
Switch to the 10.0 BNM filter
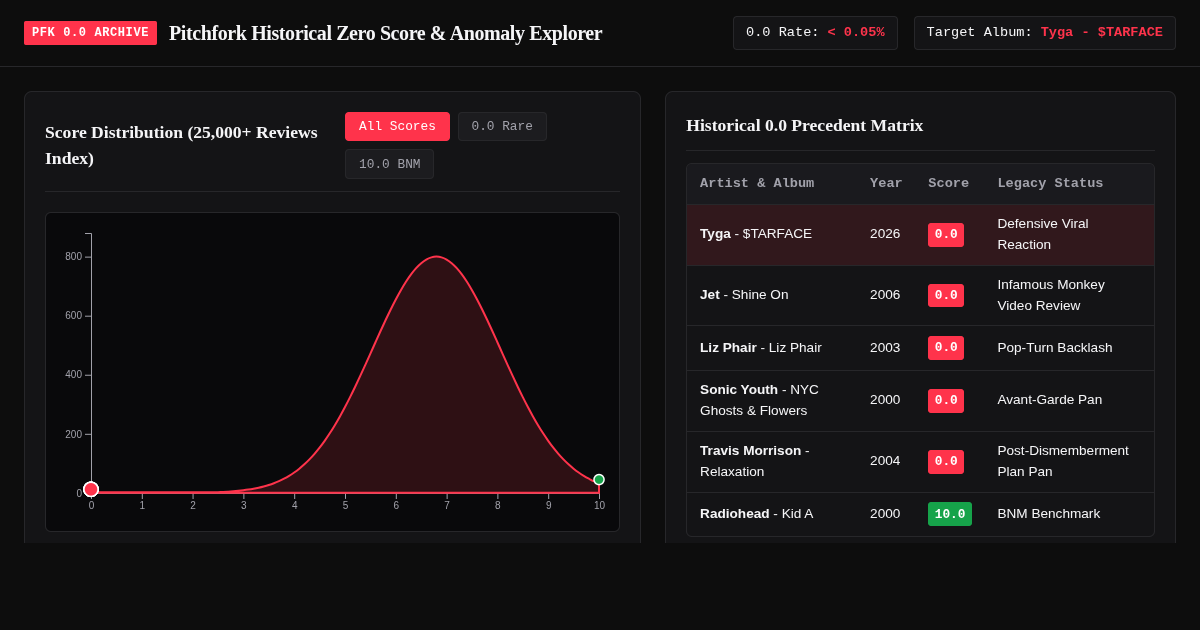(x=389, y=164)
